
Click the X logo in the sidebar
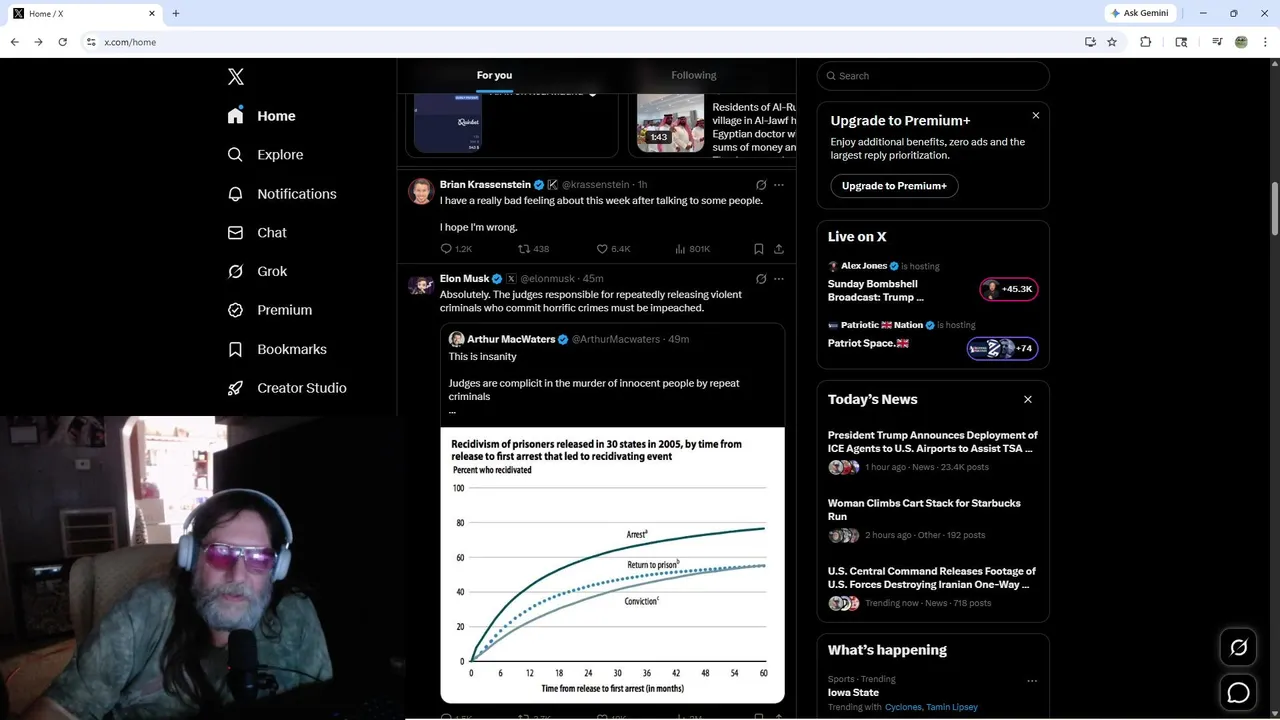click(236, 77)
